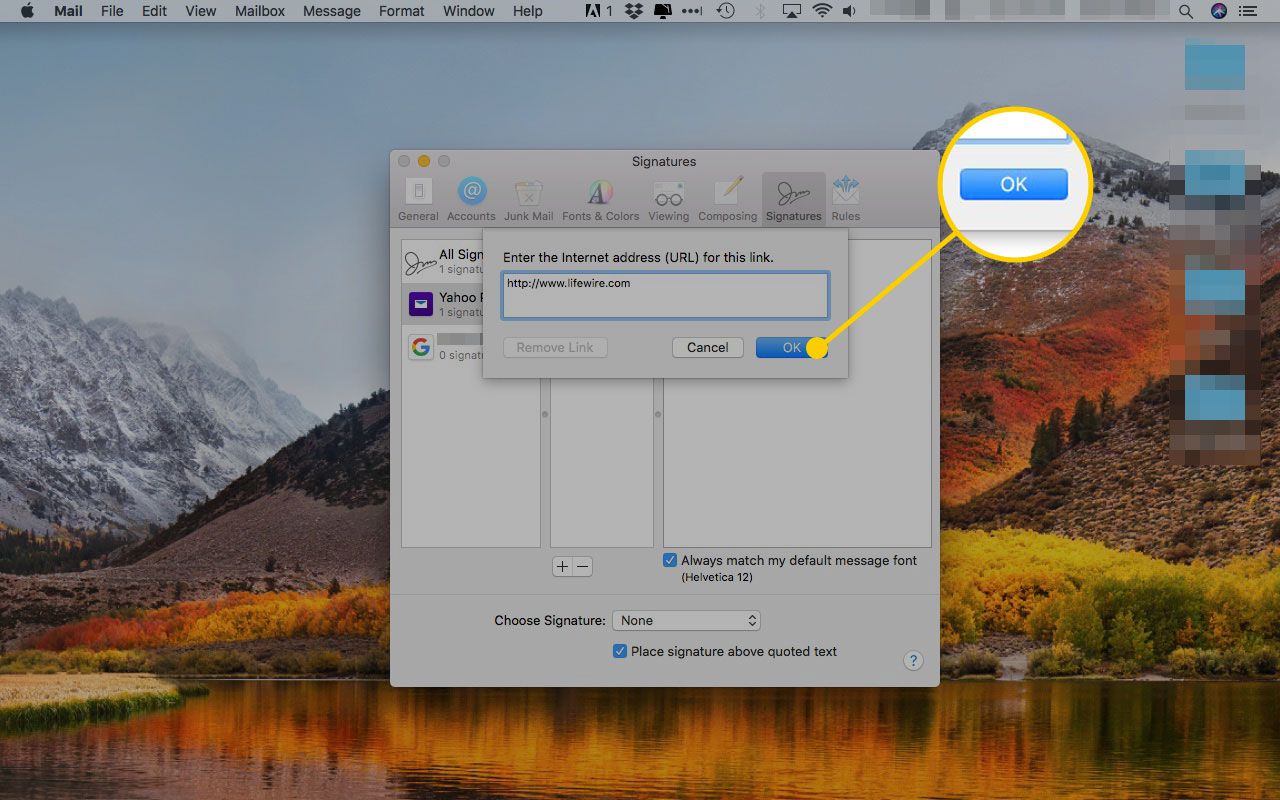Add a signature with plus button
Screen dimensions: 1280x800
point(562,566)
